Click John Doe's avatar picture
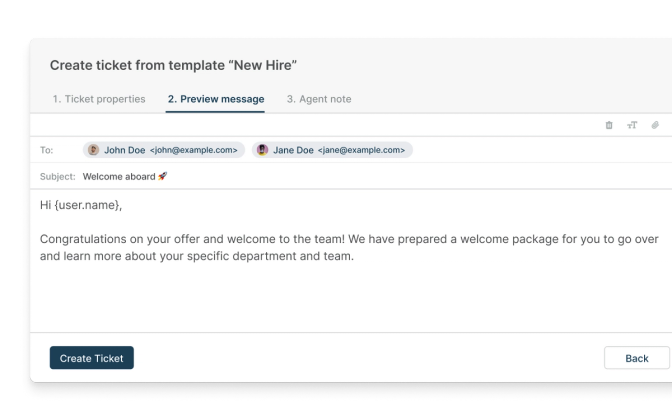The image size is (672, 420). coord(93,150)
